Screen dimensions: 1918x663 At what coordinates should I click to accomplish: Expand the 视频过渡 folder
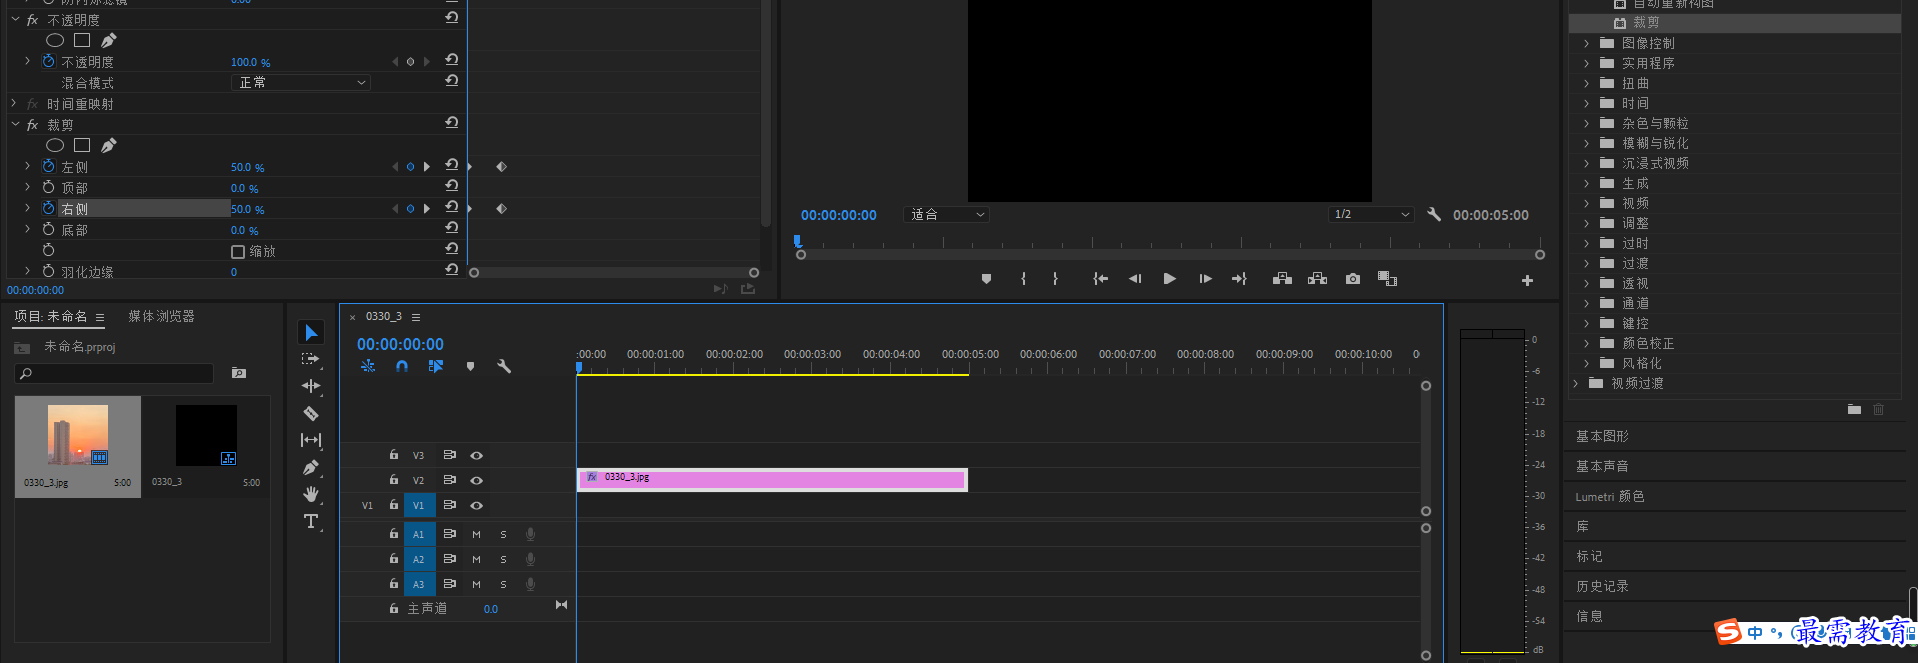point(1575,383)
